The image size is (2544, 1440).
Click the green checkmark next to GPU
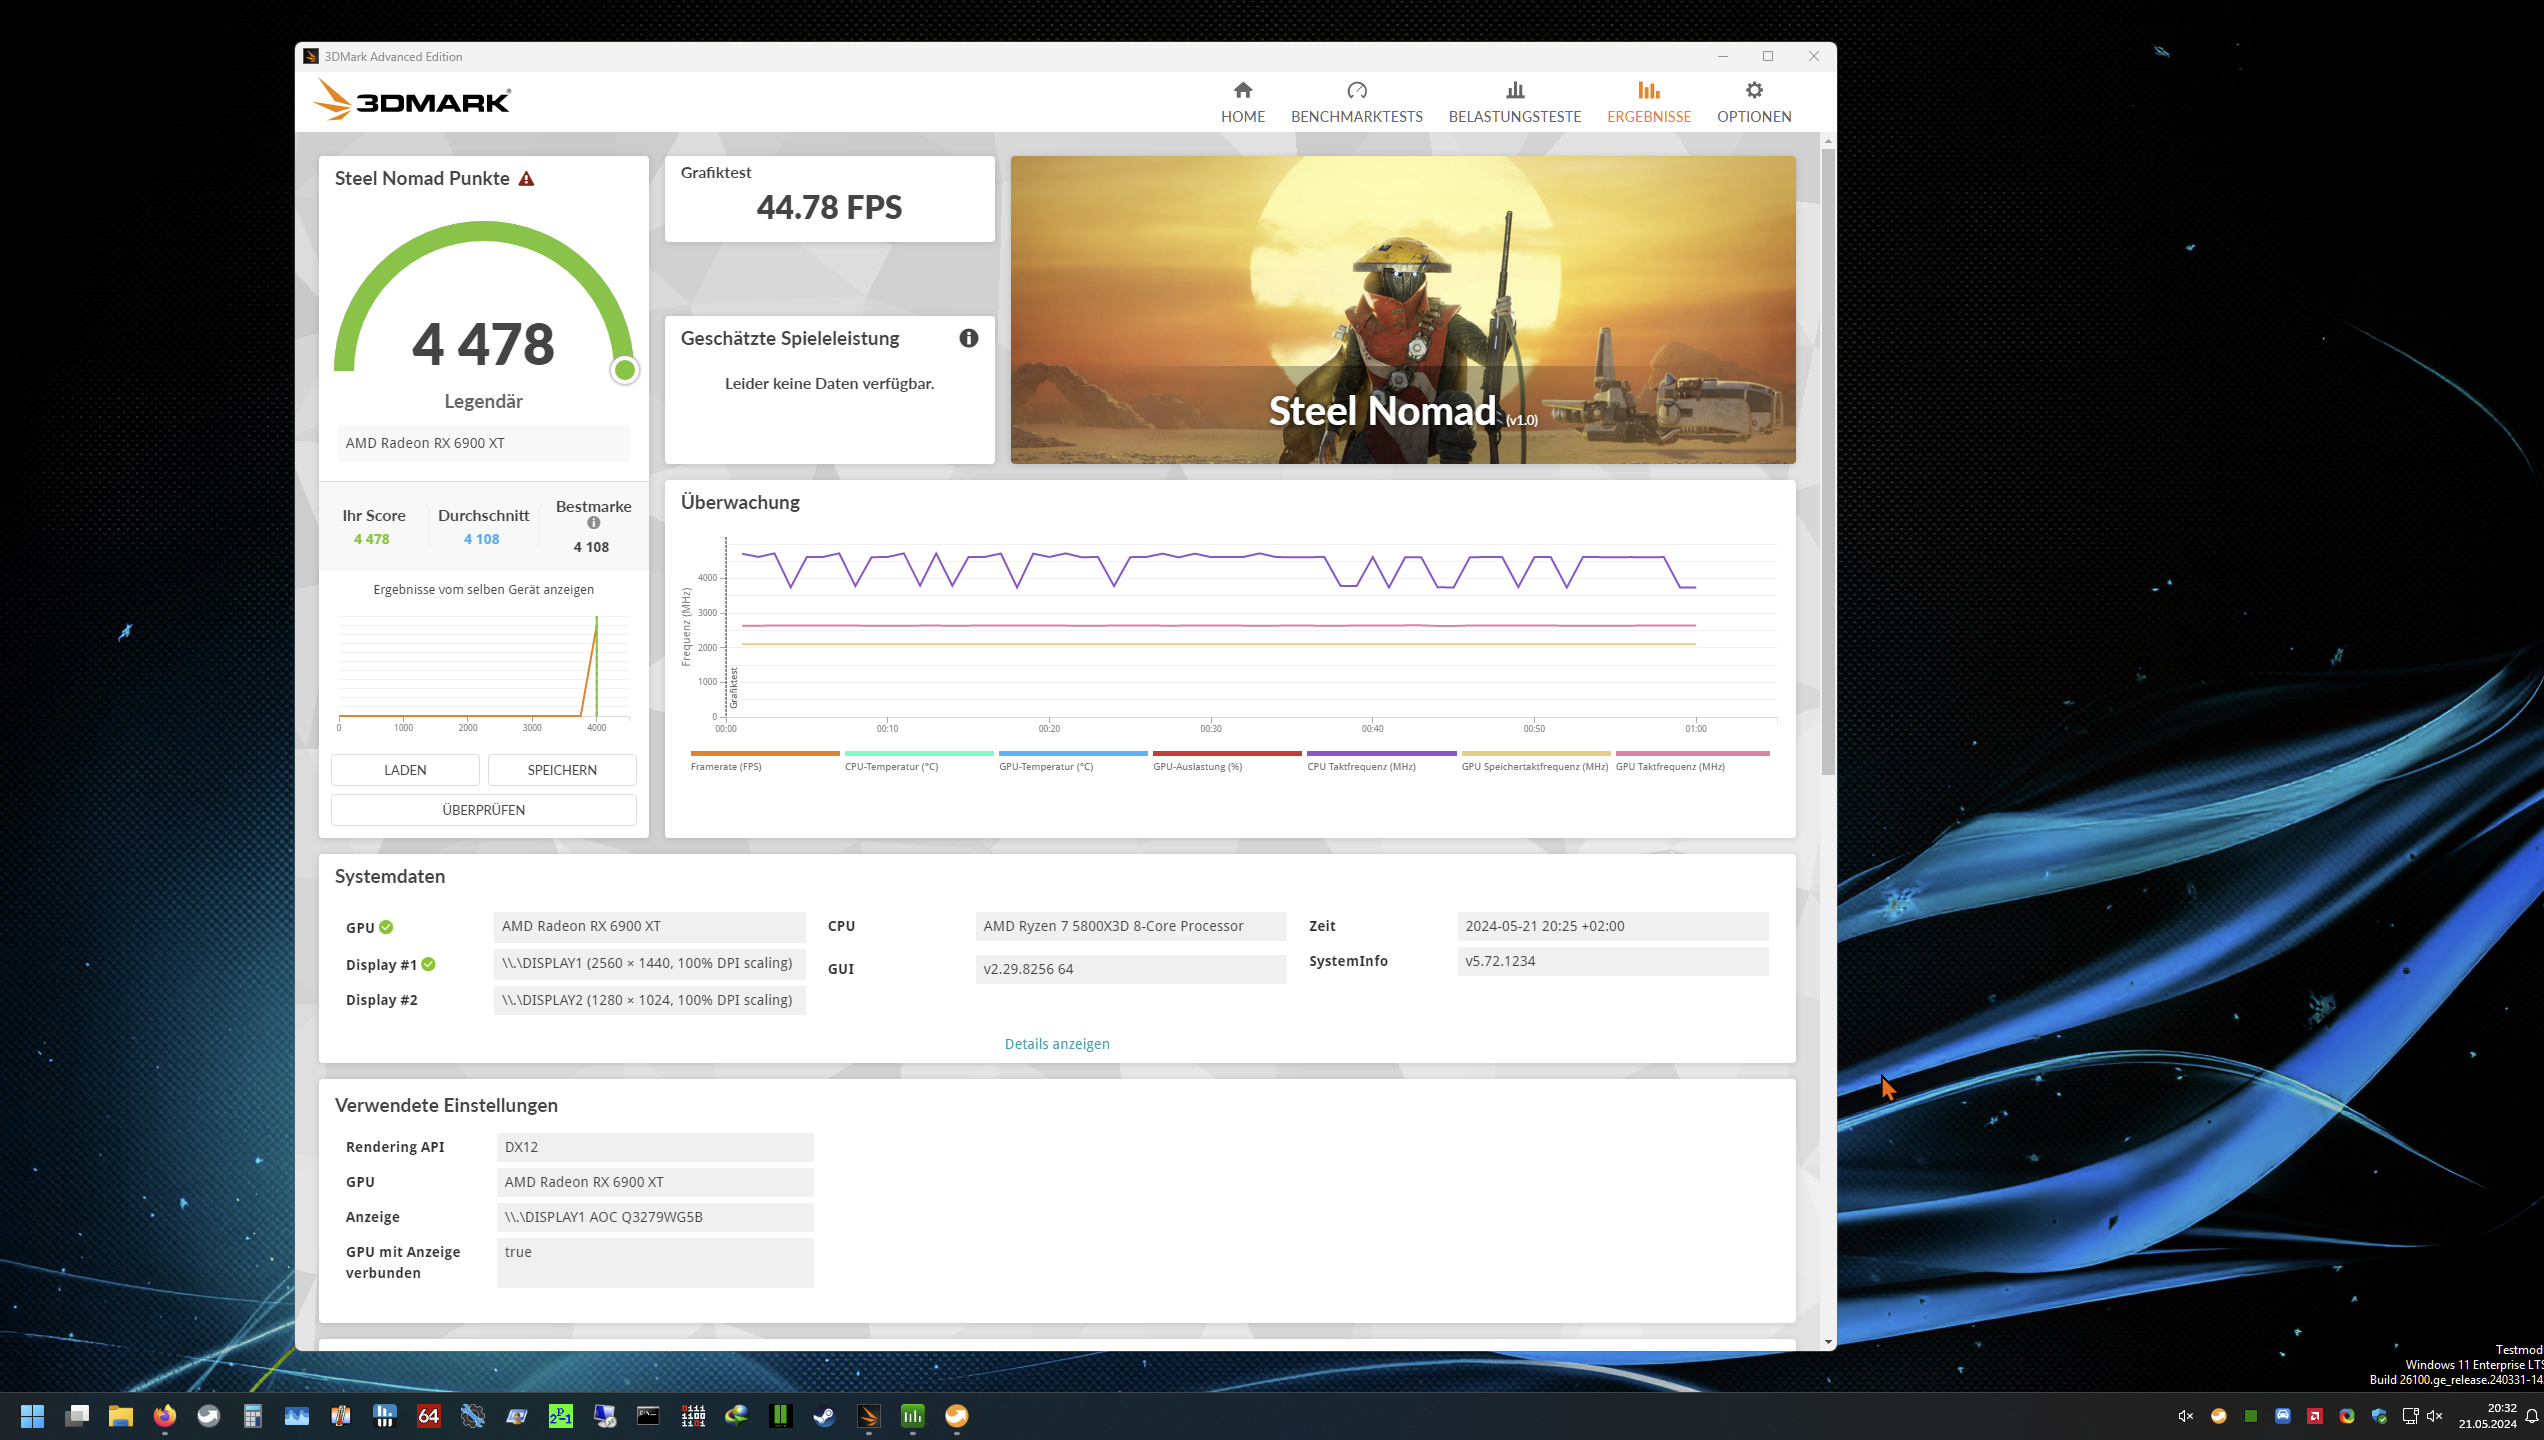click(386, 927)
